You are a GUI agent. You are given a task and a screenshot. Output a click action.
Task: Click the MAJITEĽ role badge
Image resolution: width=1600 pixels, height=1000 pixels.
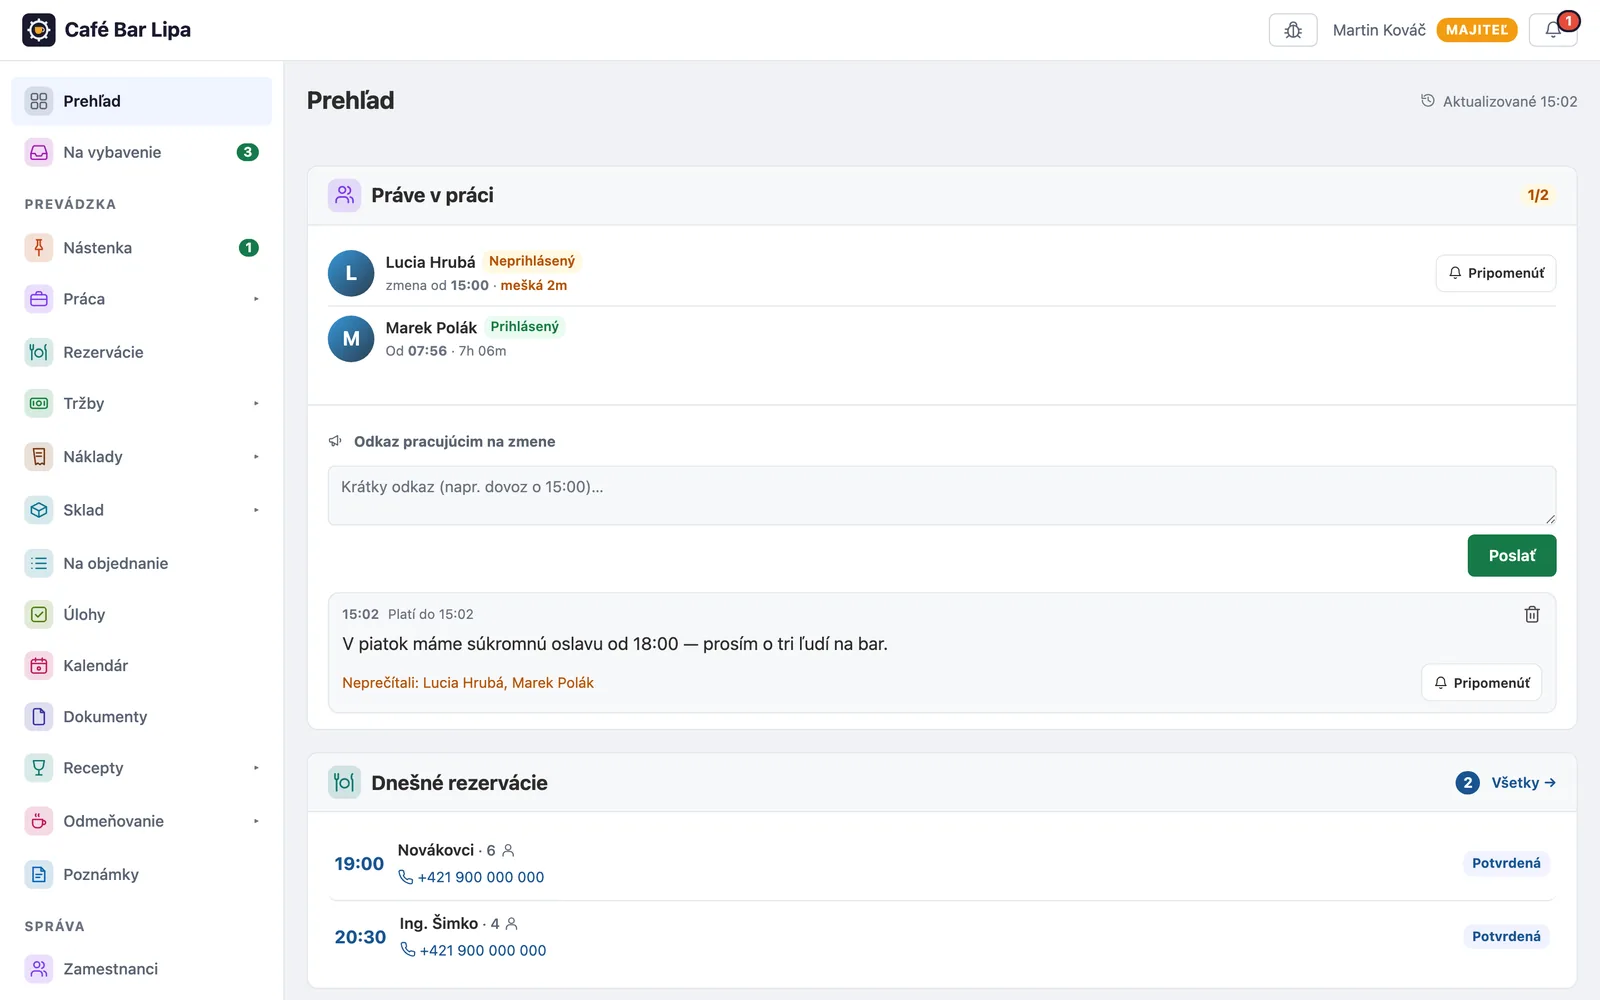pyautogui.click(x=1477, y=30)
